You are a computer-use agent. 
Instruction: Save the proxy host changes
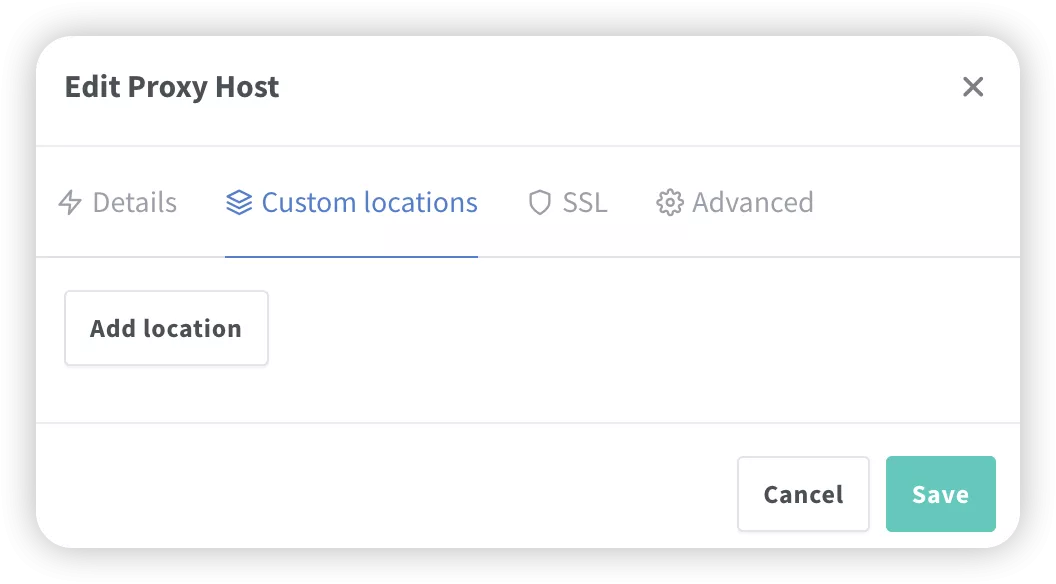tap(940, 494)
